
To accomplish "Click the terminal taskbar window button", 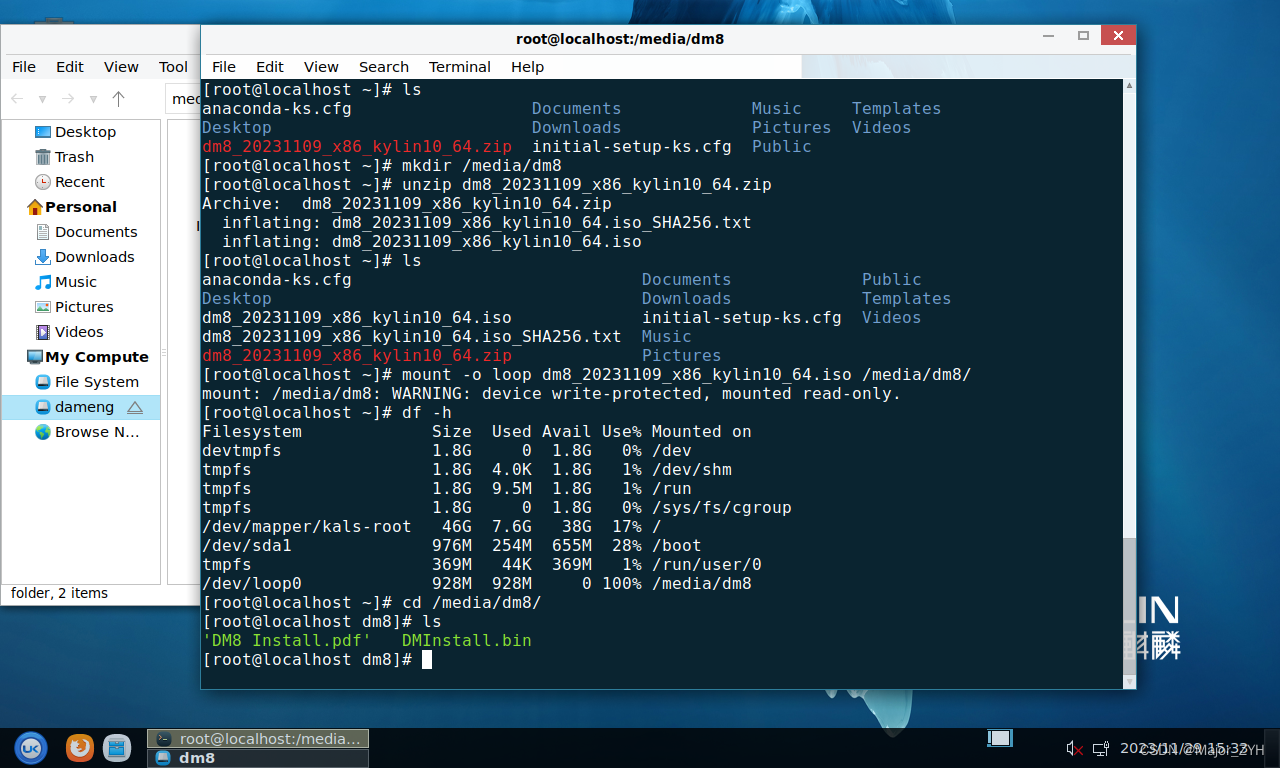I will [x=258, y=739].
